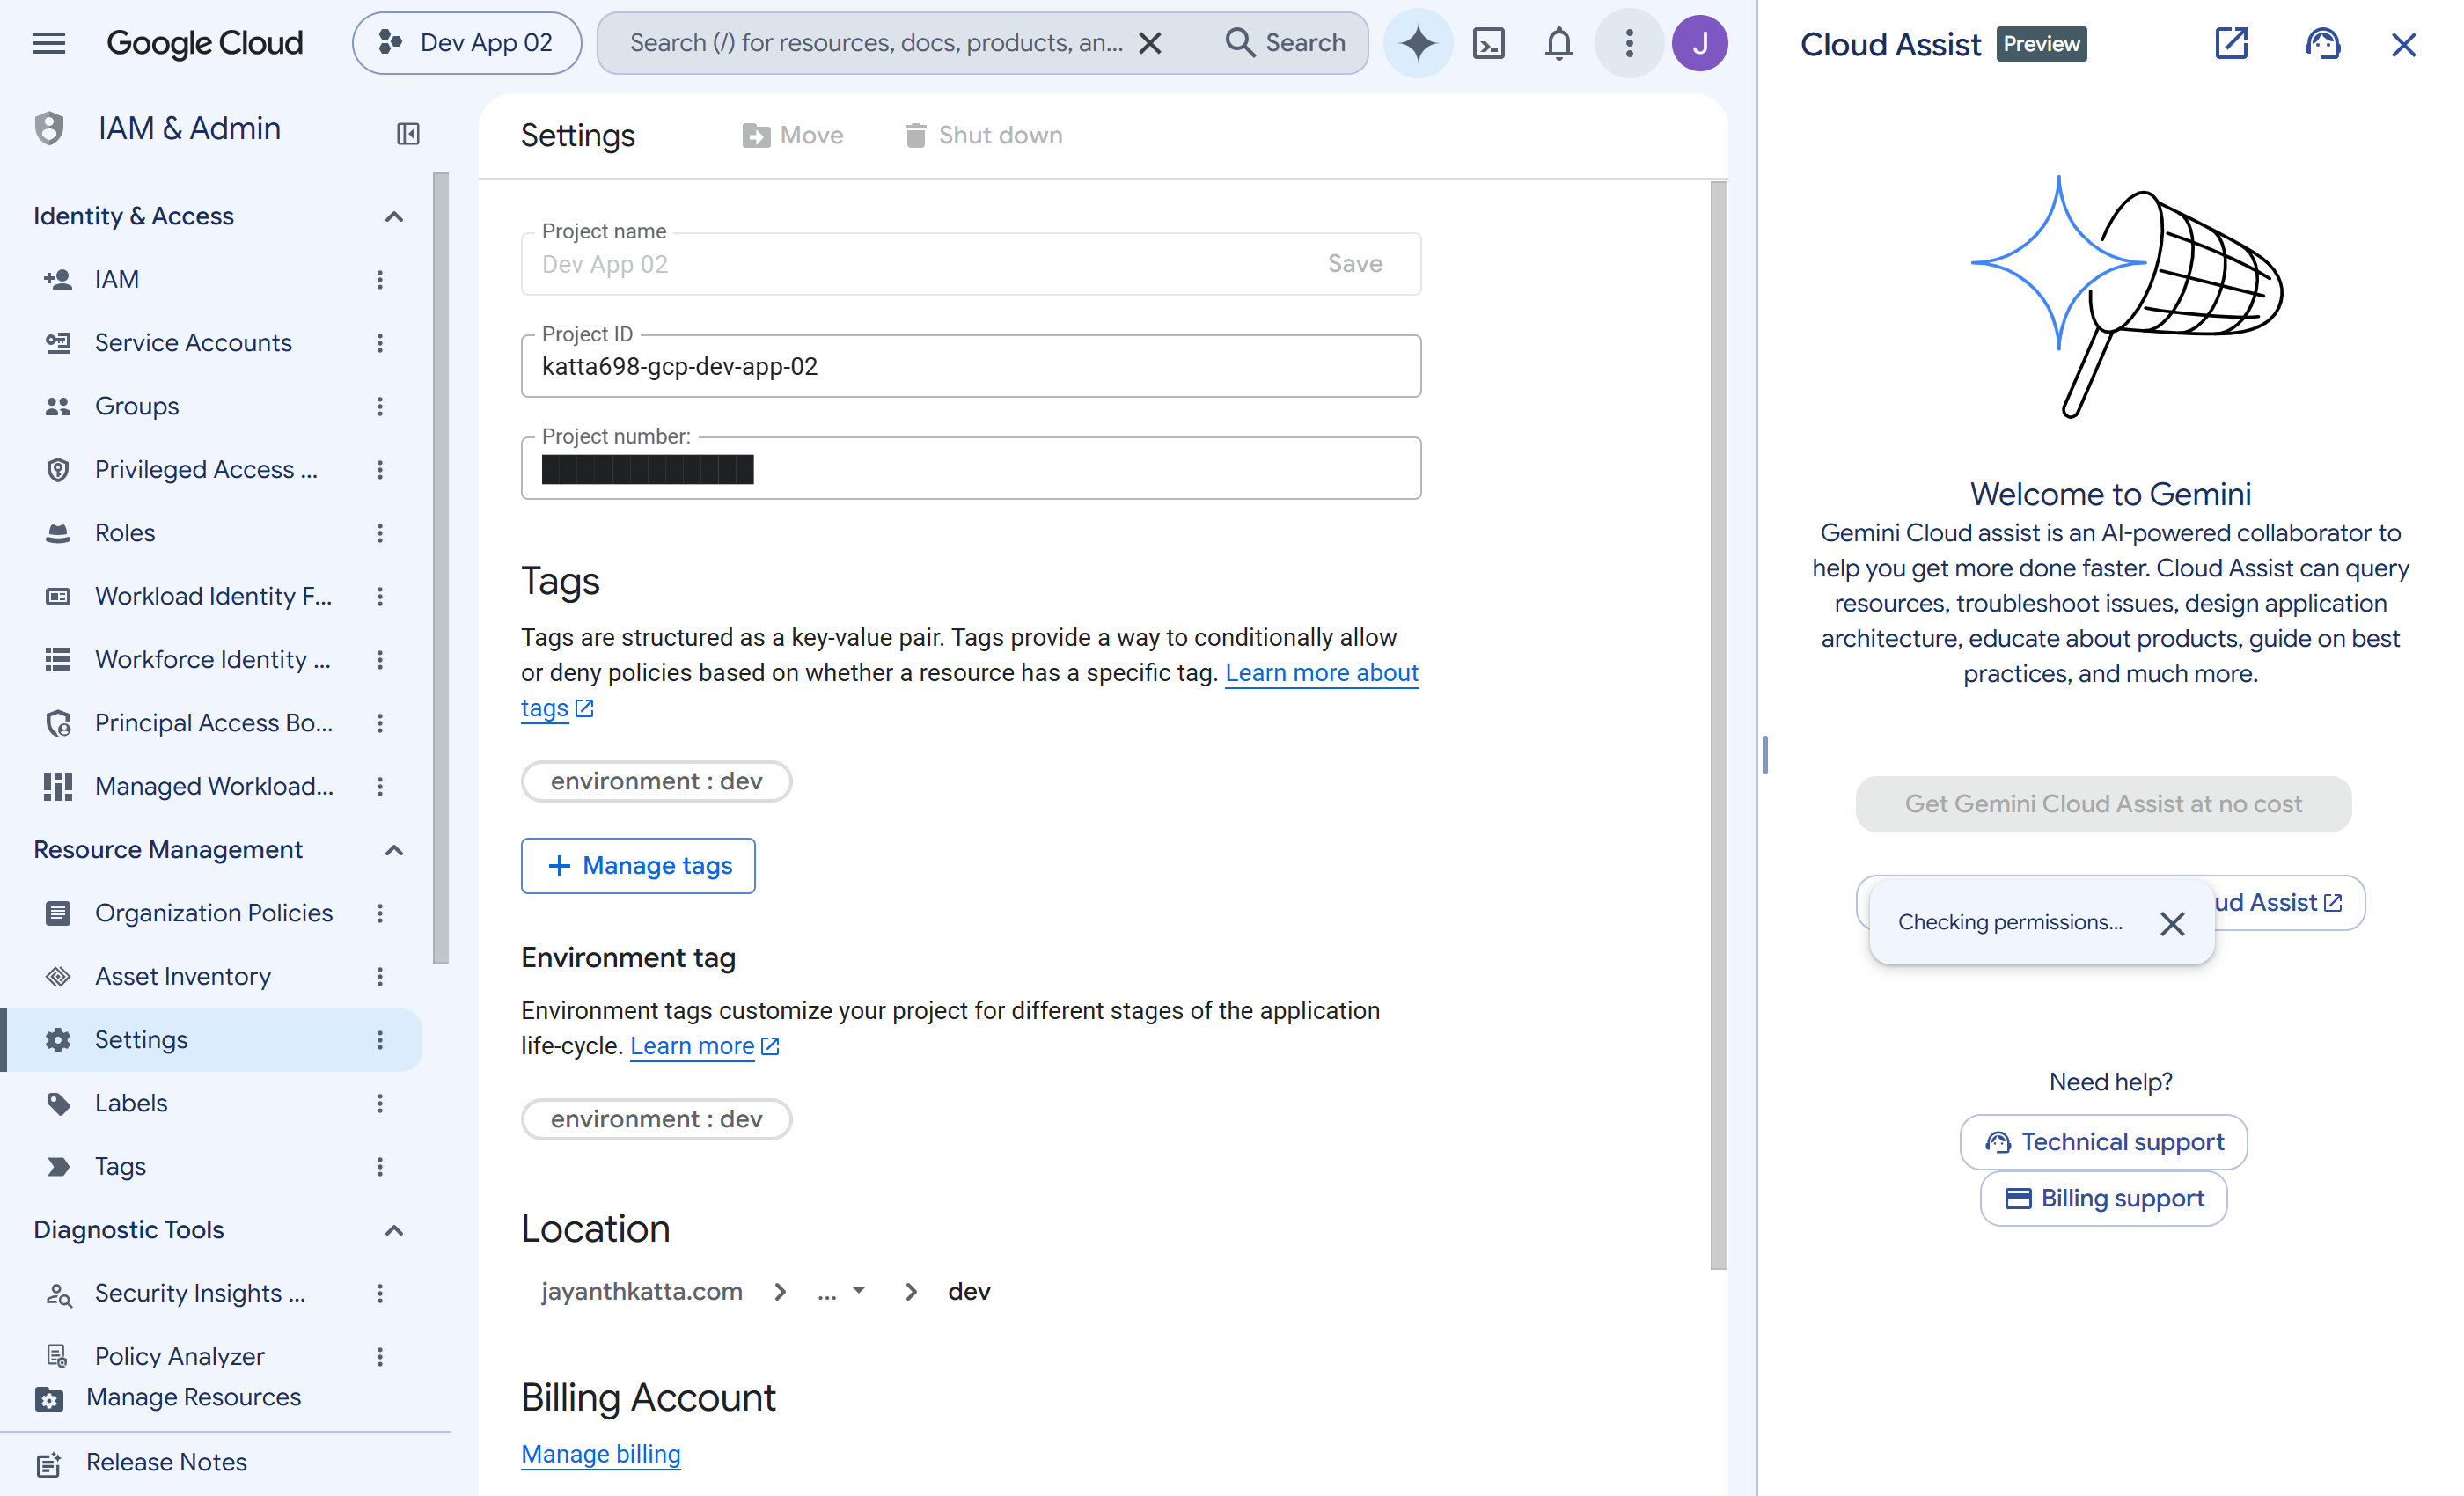Click Get Gemini Cloud Assist at no cost
This screenshot has height=1496, width=2464.
tap(2103, 804)
